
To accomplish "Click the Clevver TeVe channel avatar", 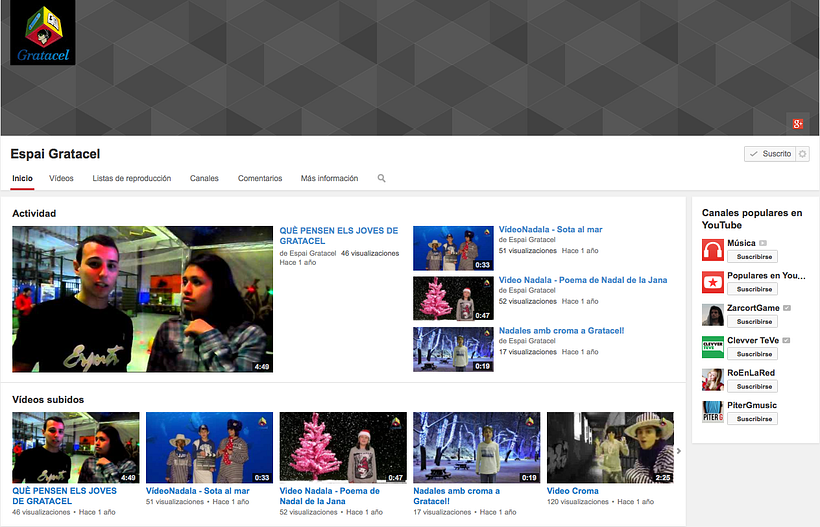I will click(712, 346).
